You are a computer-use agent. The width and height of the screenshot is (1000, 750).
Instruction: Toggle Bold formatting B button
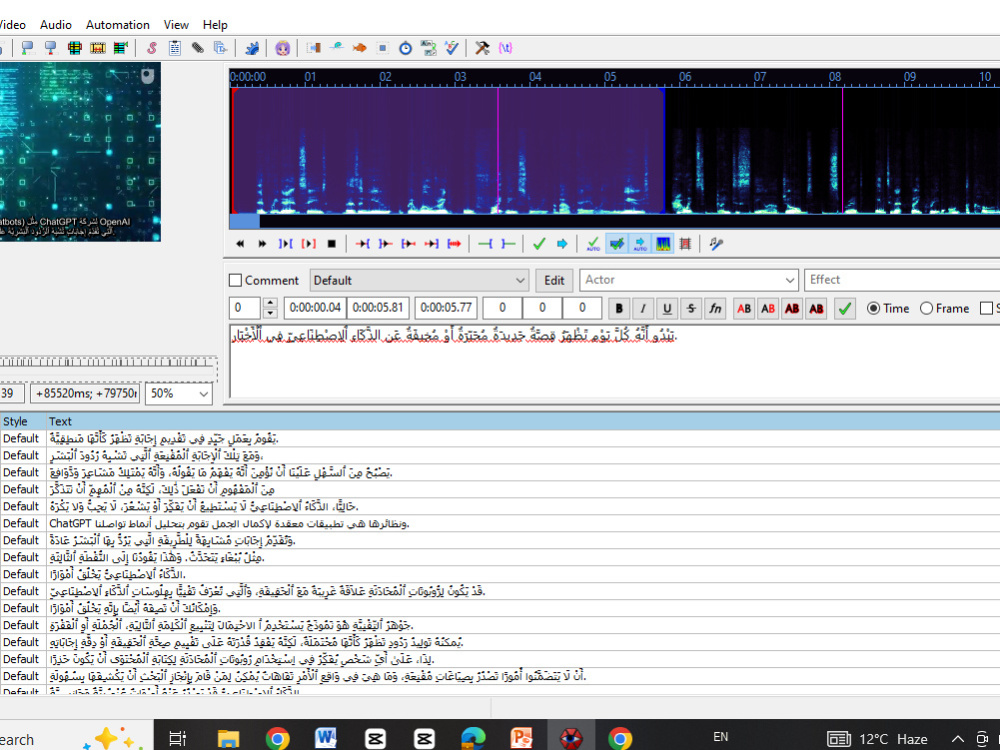click(x=619, y=309)
